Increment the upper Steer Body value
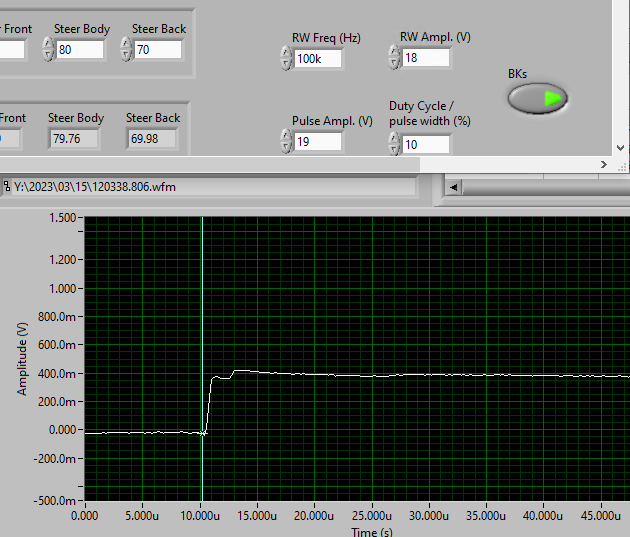The height and width of the screenshot is (537, 630). coord(48,43)
